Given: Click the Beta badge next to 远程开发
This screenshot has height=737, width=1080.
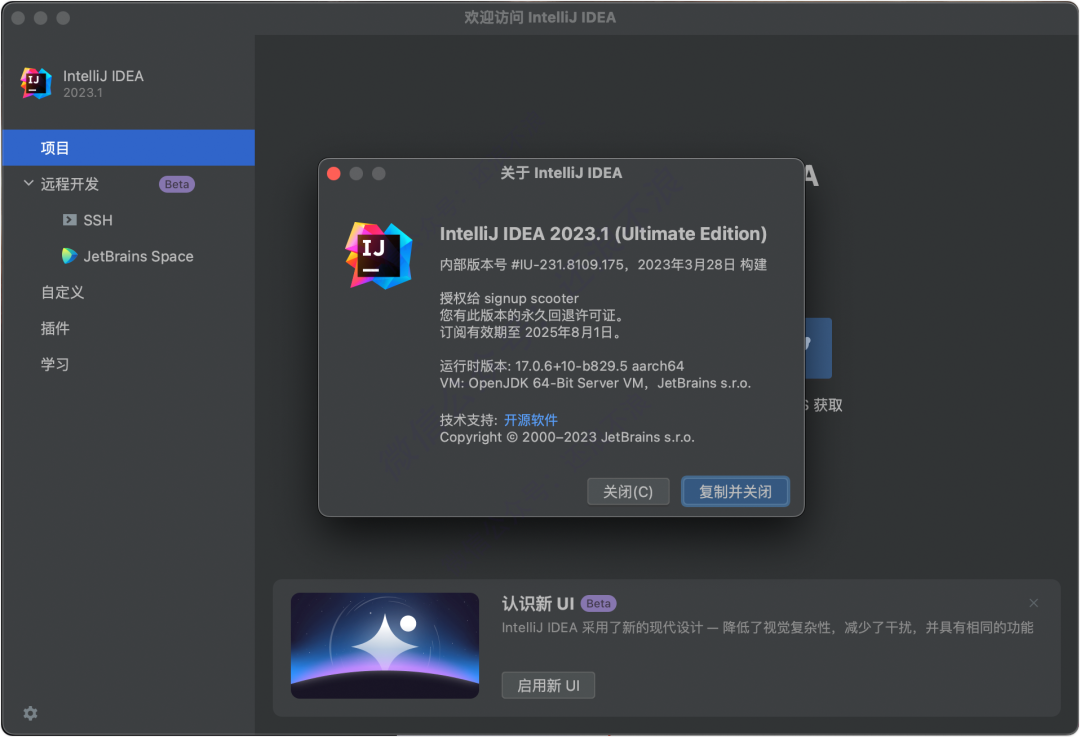Looking at the screenshot, I should pos(177,184).
